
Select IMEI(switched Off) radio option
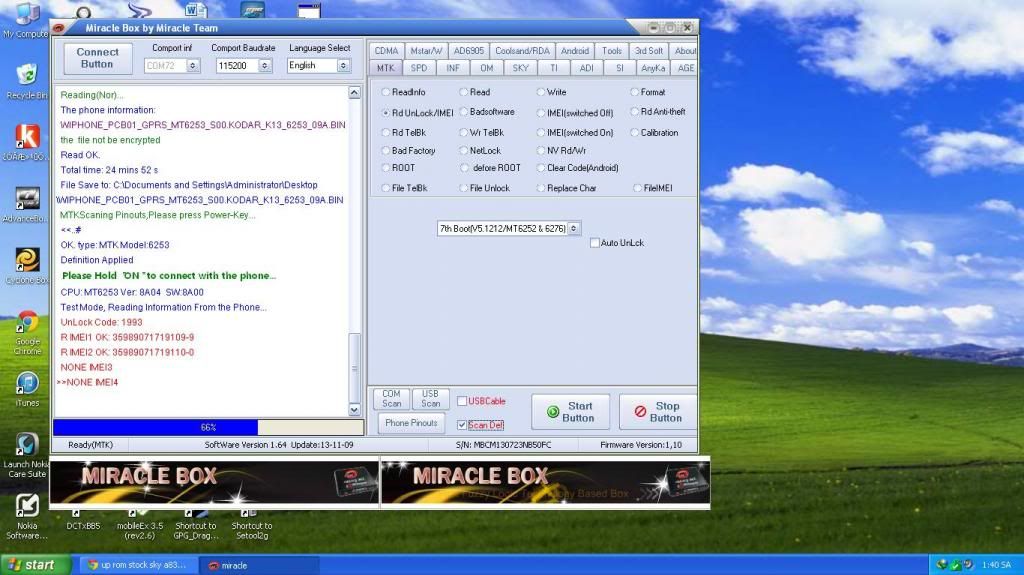coord(541,113)
